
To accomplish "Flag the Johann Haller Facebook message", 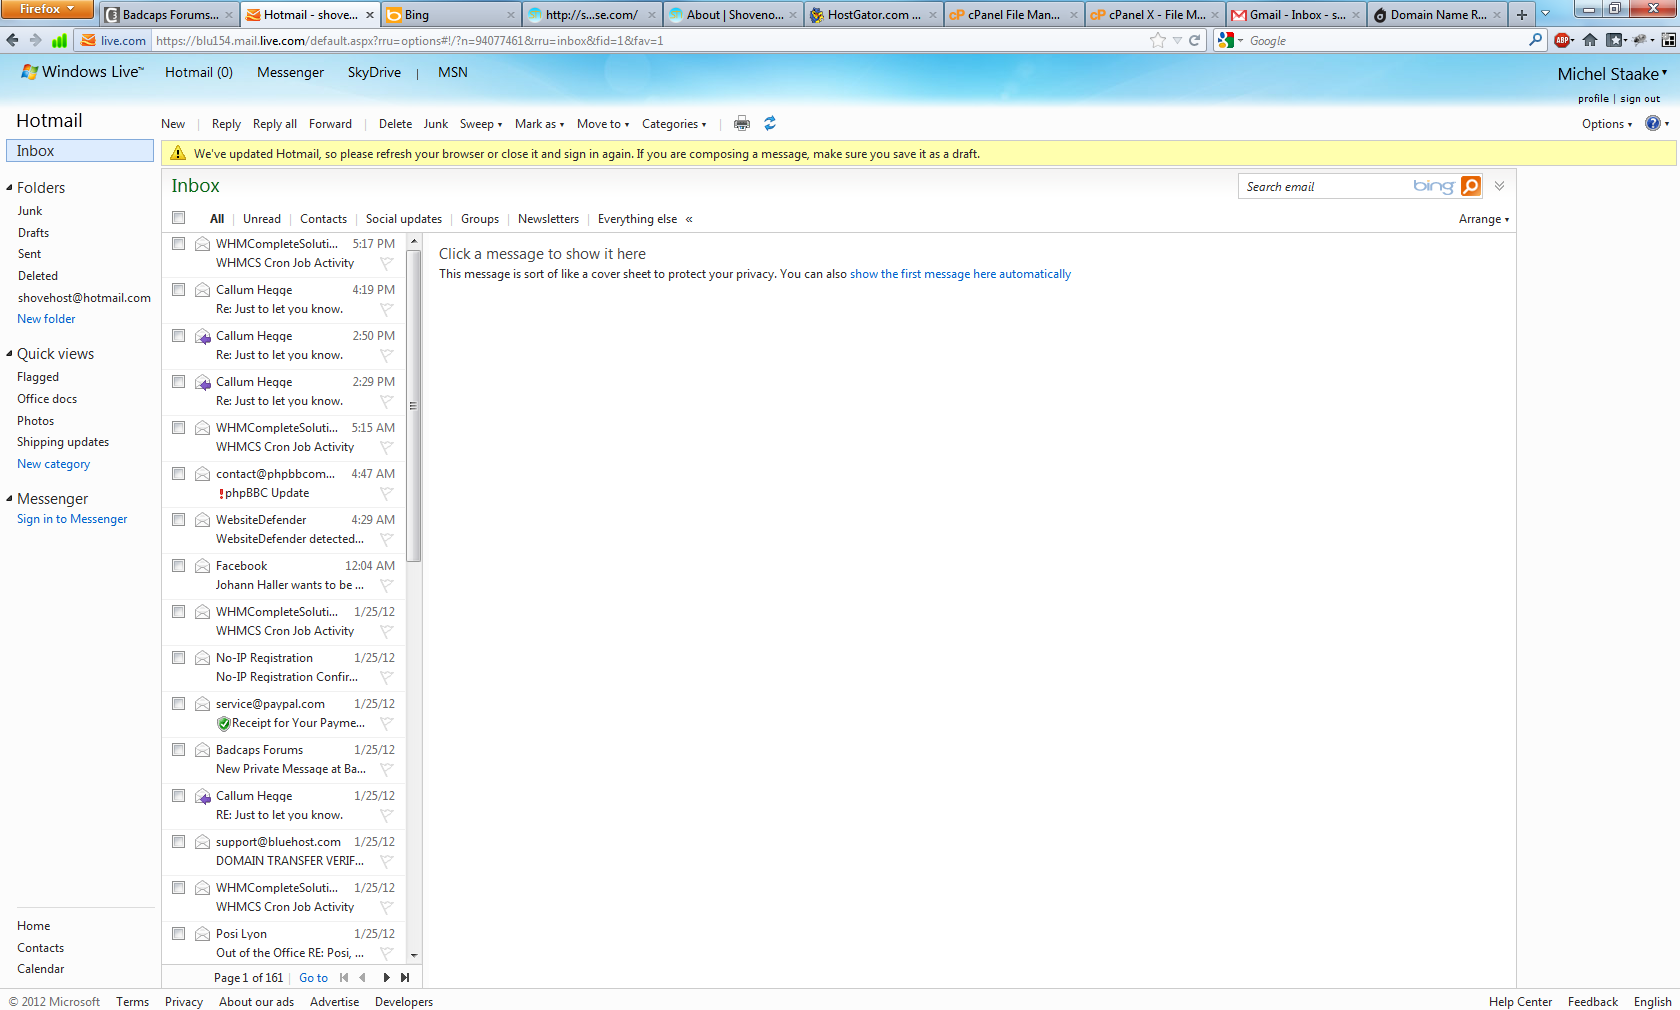I will click(386, 585).
